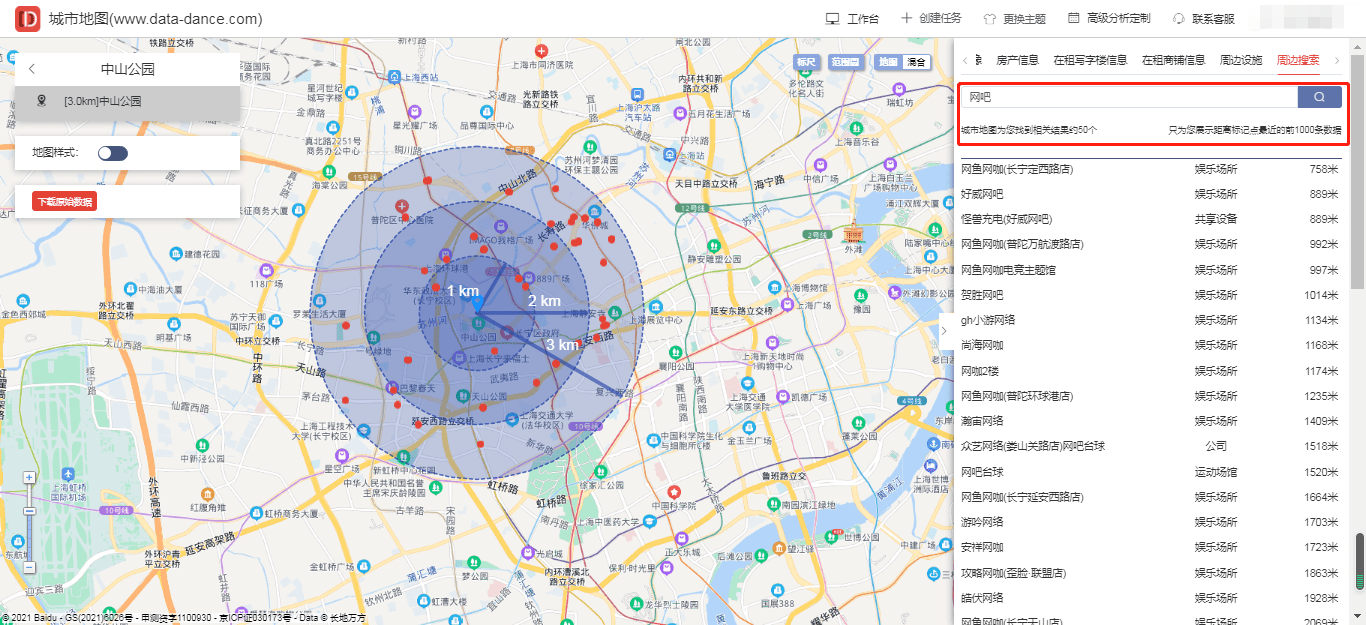Click the pin icon of [3.0km]中山公园
Viewport: 1366px width, 625px height.
[x=41, y=101]
